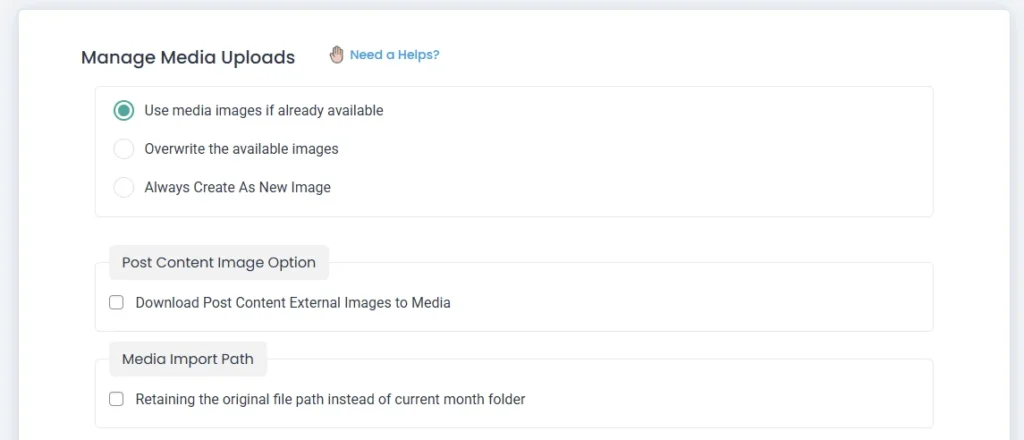Click 'Download Post Content External Images to Media' text
This screenshot has height=440, width=1024.
[x=293, y=302]
